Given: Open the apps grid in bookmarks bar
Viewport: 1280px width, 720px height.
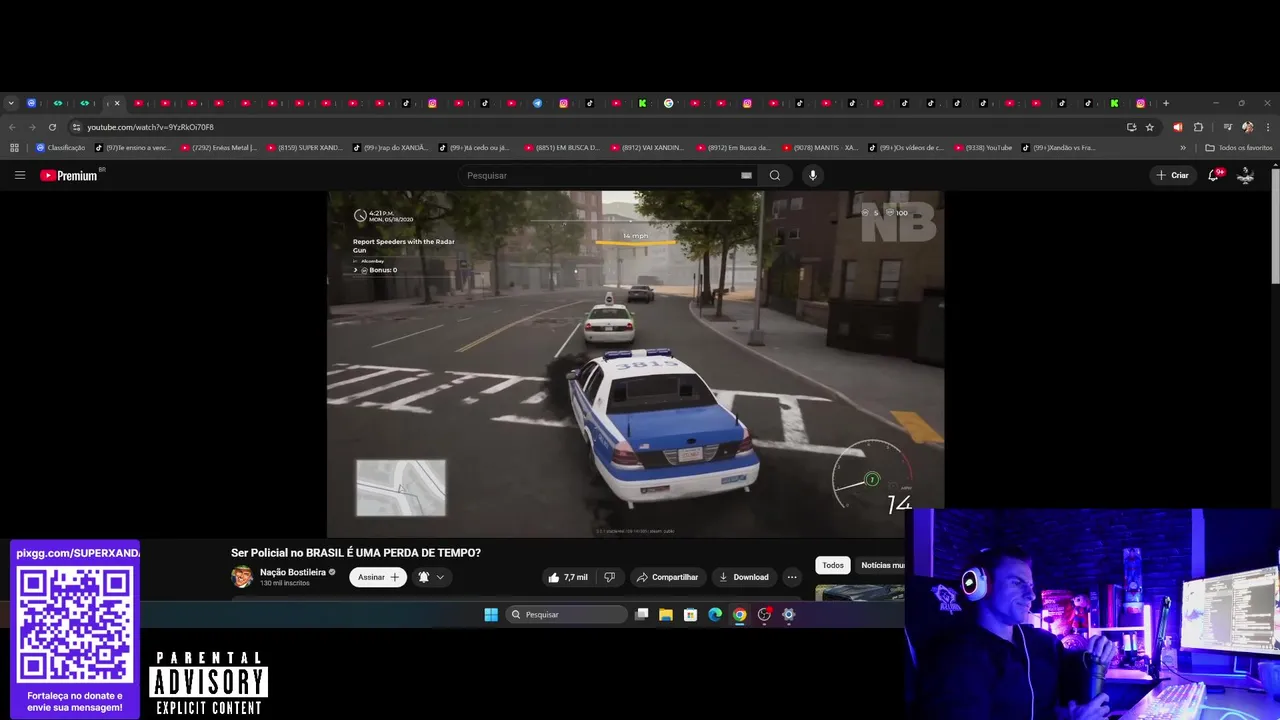Looking at the screenshot, I should [14, 148].
